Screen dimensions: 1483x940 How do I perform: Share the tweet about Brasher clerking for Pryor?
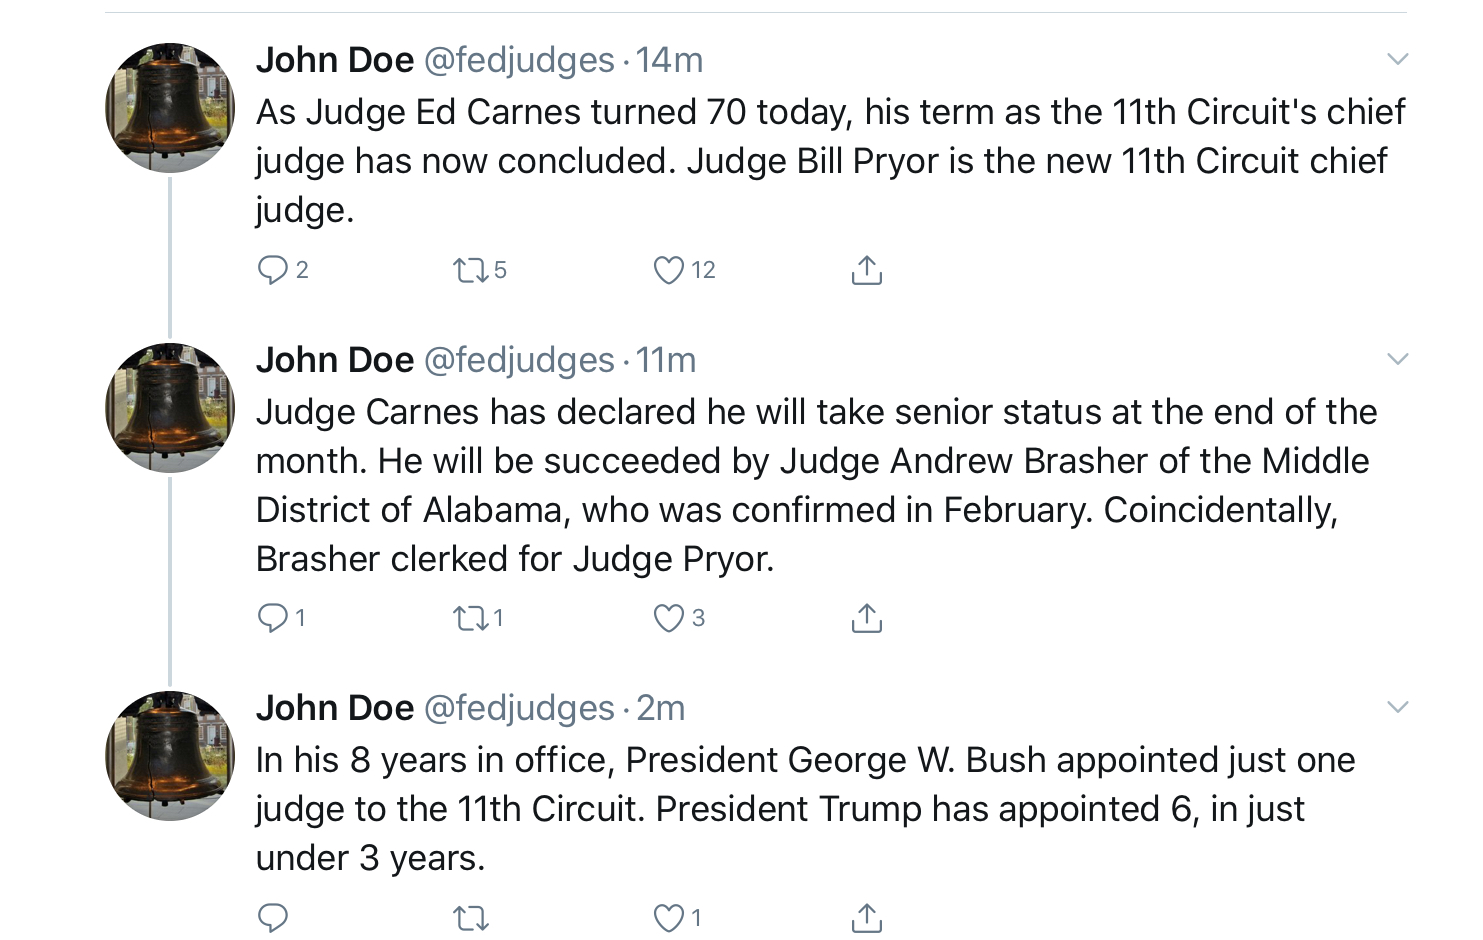866,617
